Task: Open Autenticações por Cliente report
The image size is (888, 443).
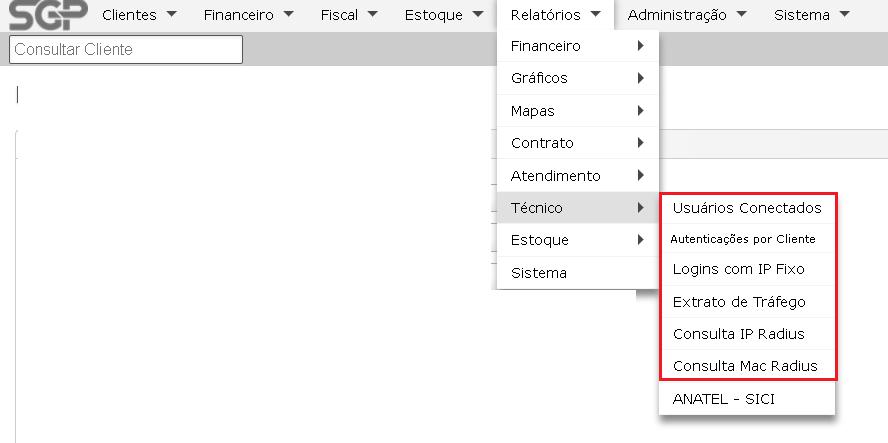Action: click(x=743, y=239)
